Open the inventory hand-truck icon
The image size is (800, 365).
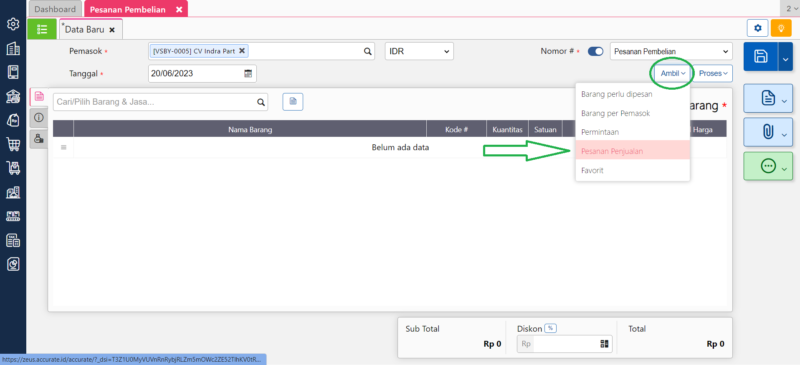point(13,168)
